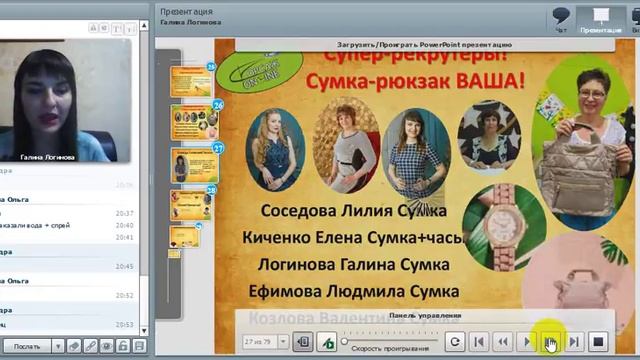Screen dimensions: 640x360
Task: Click the Галина Логинова webcam video
Action: [65, 100]
